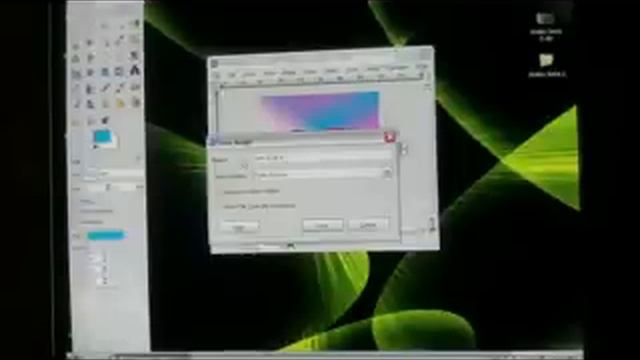Open the Select menu in image window
This screenshot has width=640, height=360.
pos(269,73)
